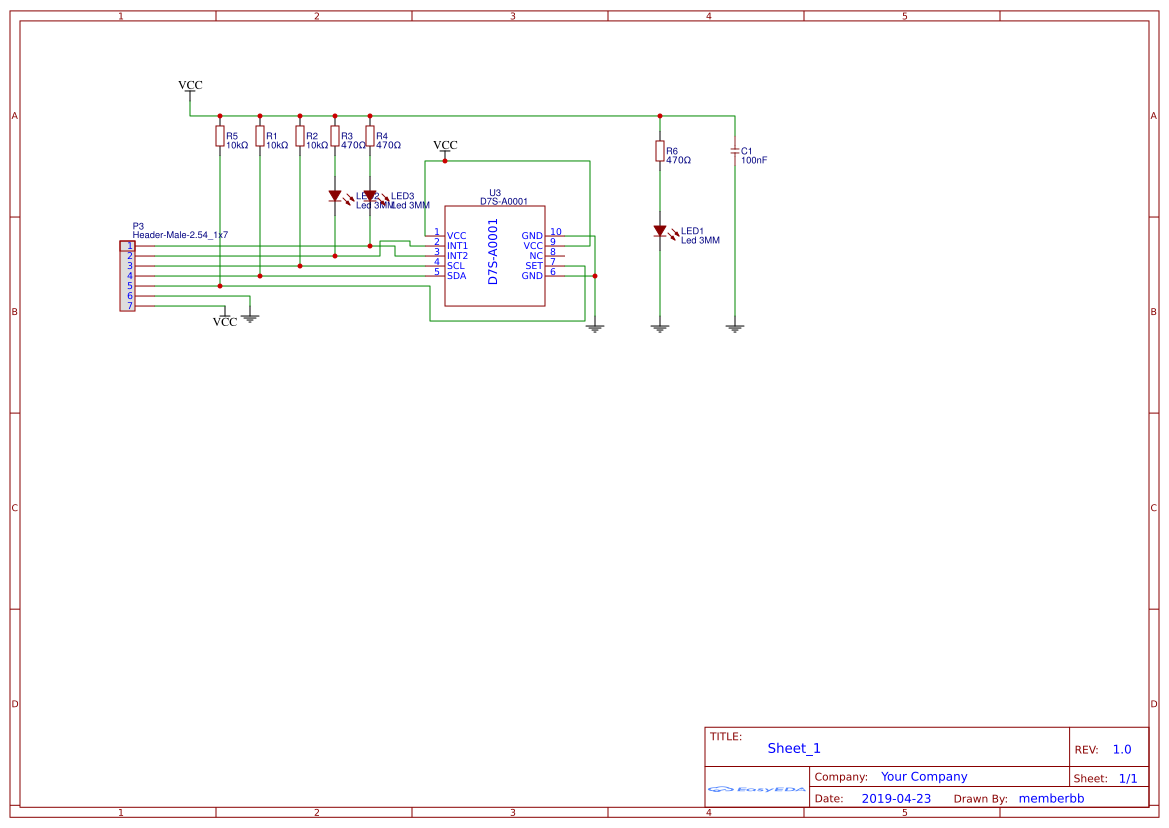Select resistor R1 10kΩ symbol
This screenshot has width=1169, height=828.
(x=260, y=137)
